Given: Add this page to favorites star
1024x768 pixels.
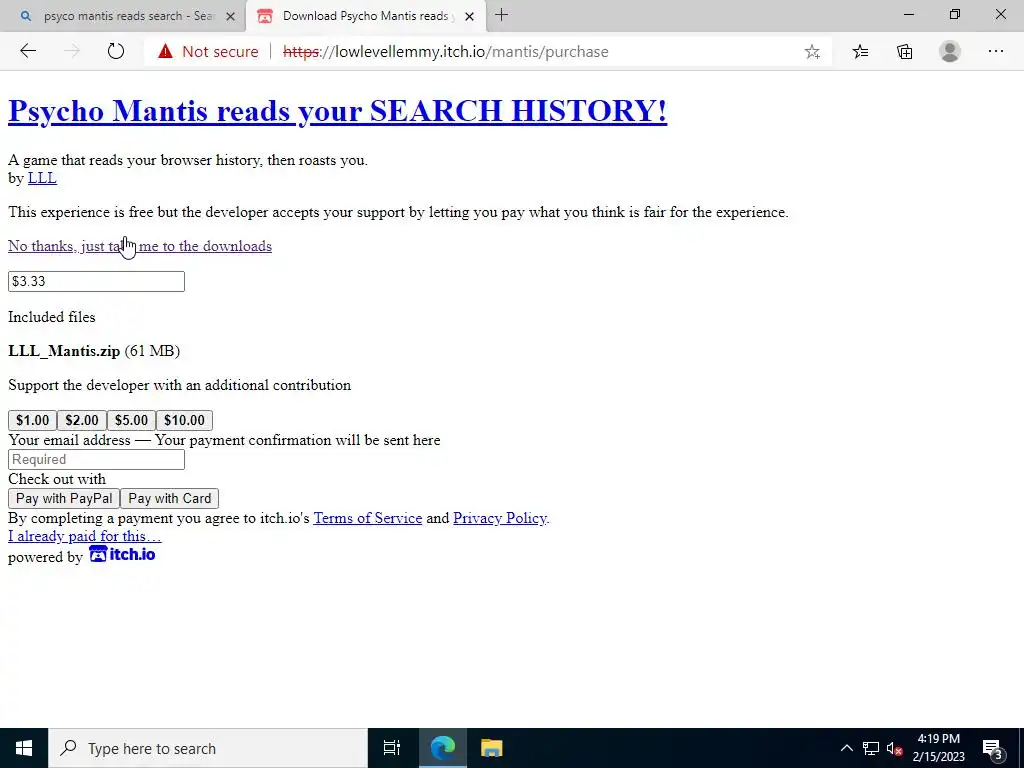Looking at the screenshot, I should pos(812,52).
